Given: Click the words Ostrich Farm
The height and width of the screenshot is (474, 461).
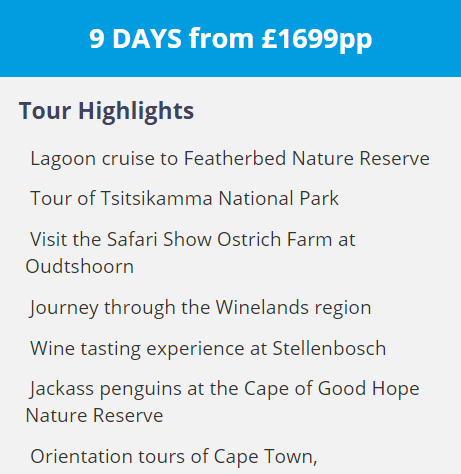Looking at the screenshot, I should pos(275,239).
